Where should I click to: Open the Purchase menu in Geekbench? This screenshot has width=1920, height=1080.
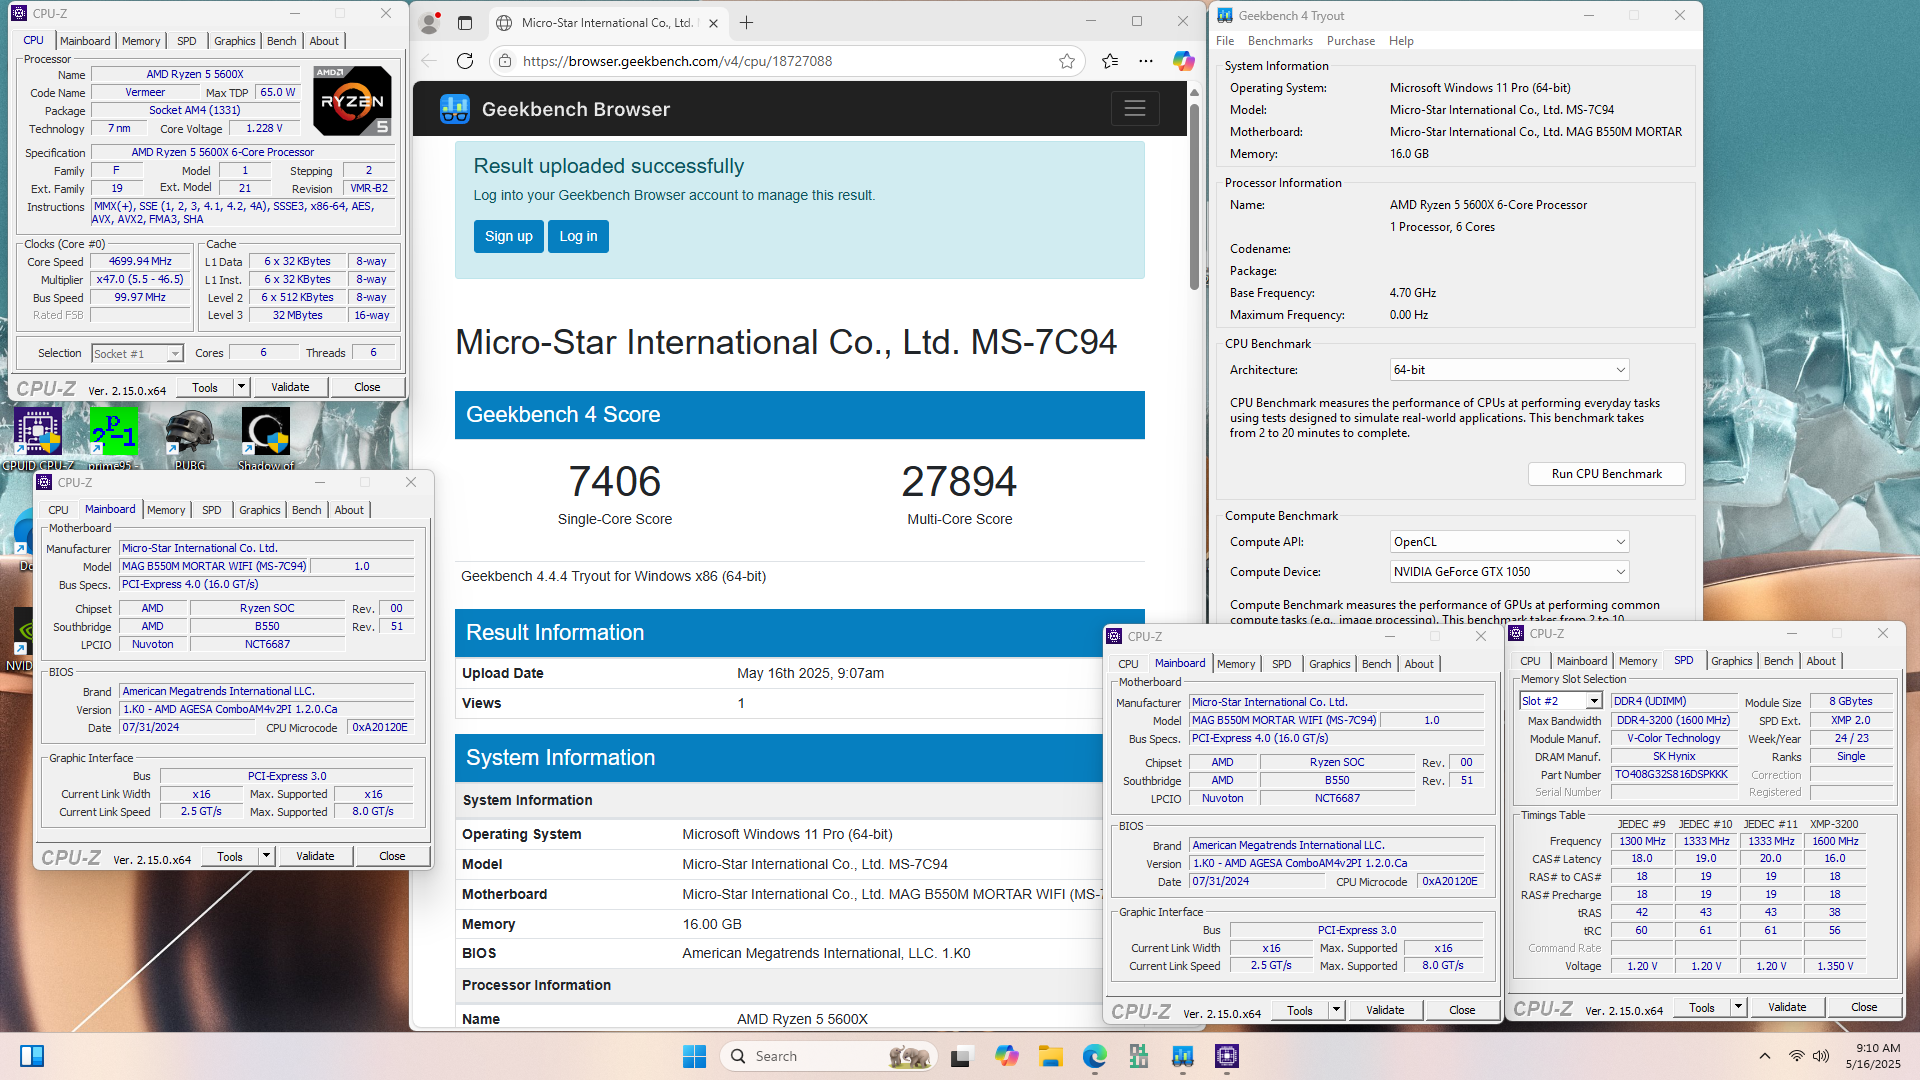[1351, 41]
